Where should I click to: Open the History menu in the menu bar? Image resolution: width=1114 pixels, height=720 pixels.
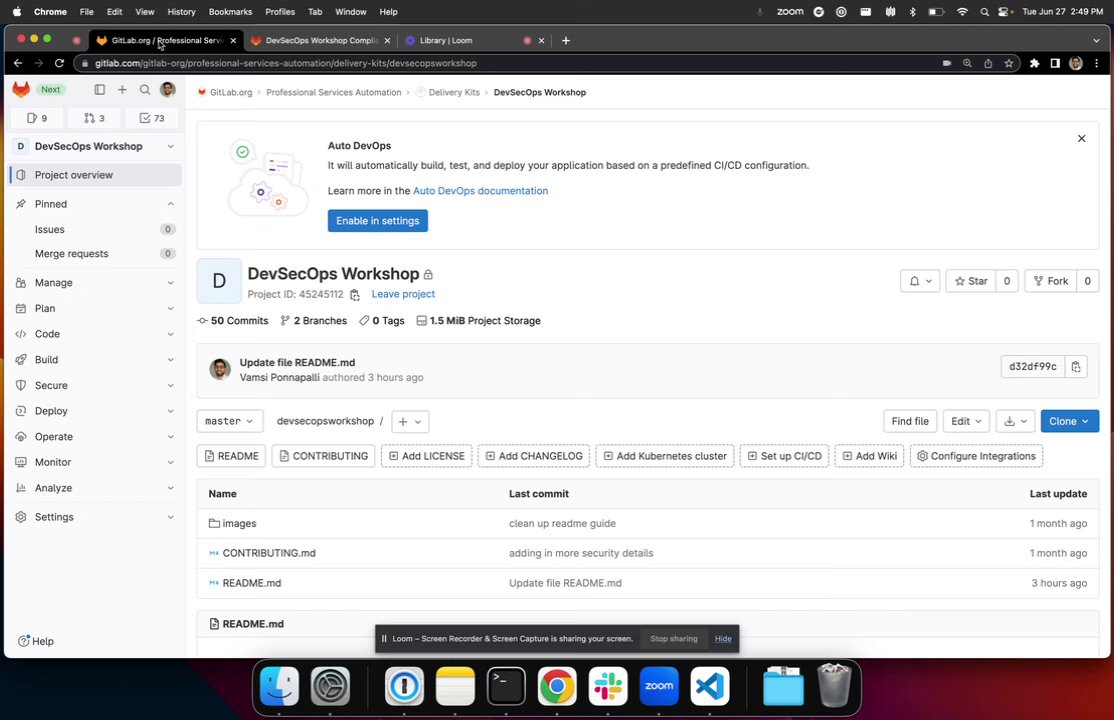181,11
